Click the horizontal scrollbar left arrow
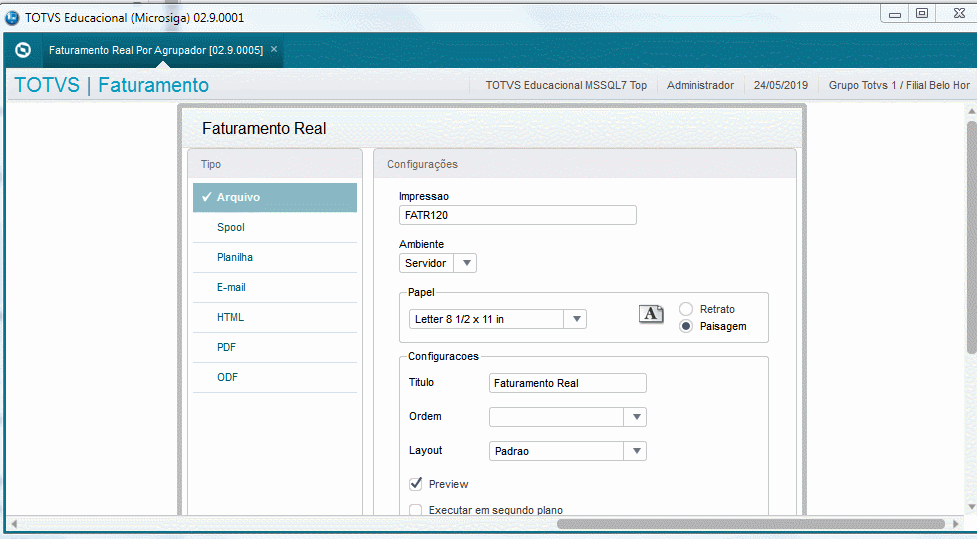This screenshot has height=539, width=977. click(14, 524)
